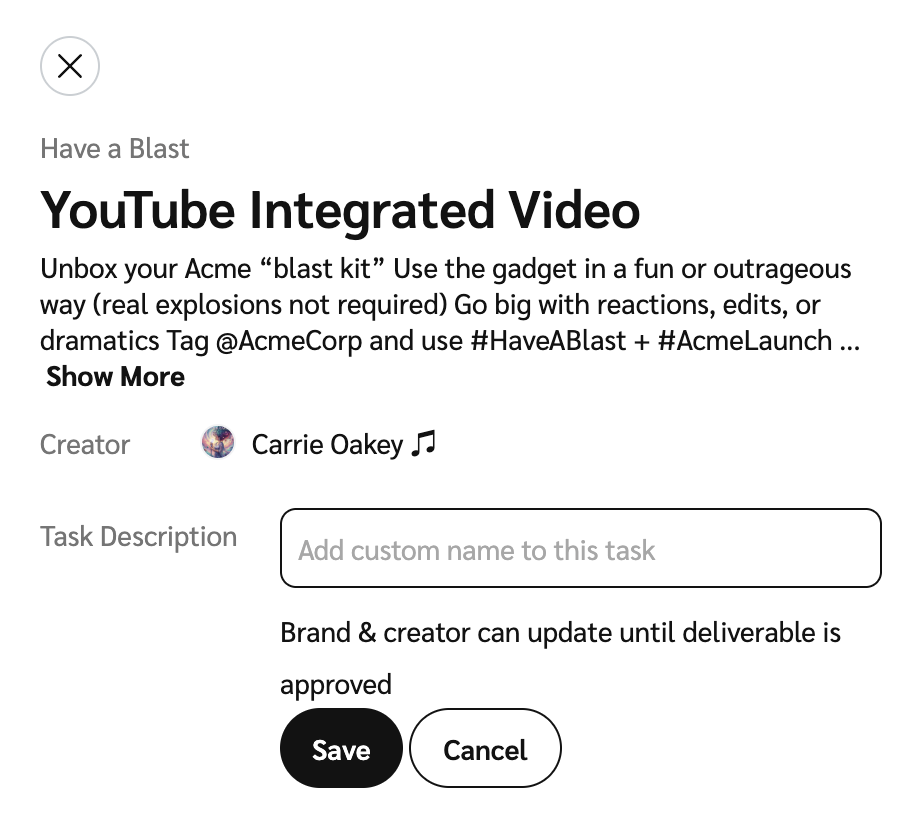Click Carrie Oakey's profile avatar

[218, 443]
